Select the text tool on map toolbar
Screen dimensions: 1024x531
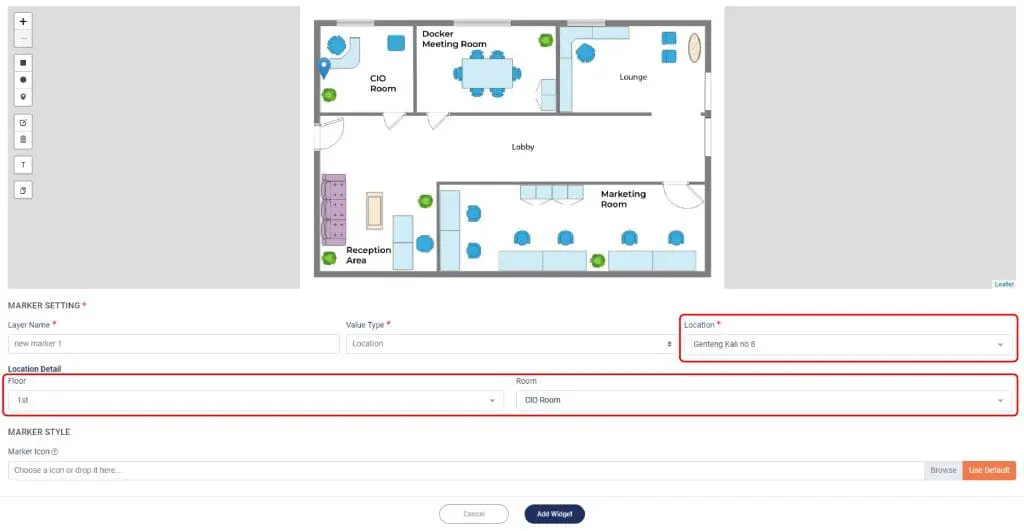23,164
